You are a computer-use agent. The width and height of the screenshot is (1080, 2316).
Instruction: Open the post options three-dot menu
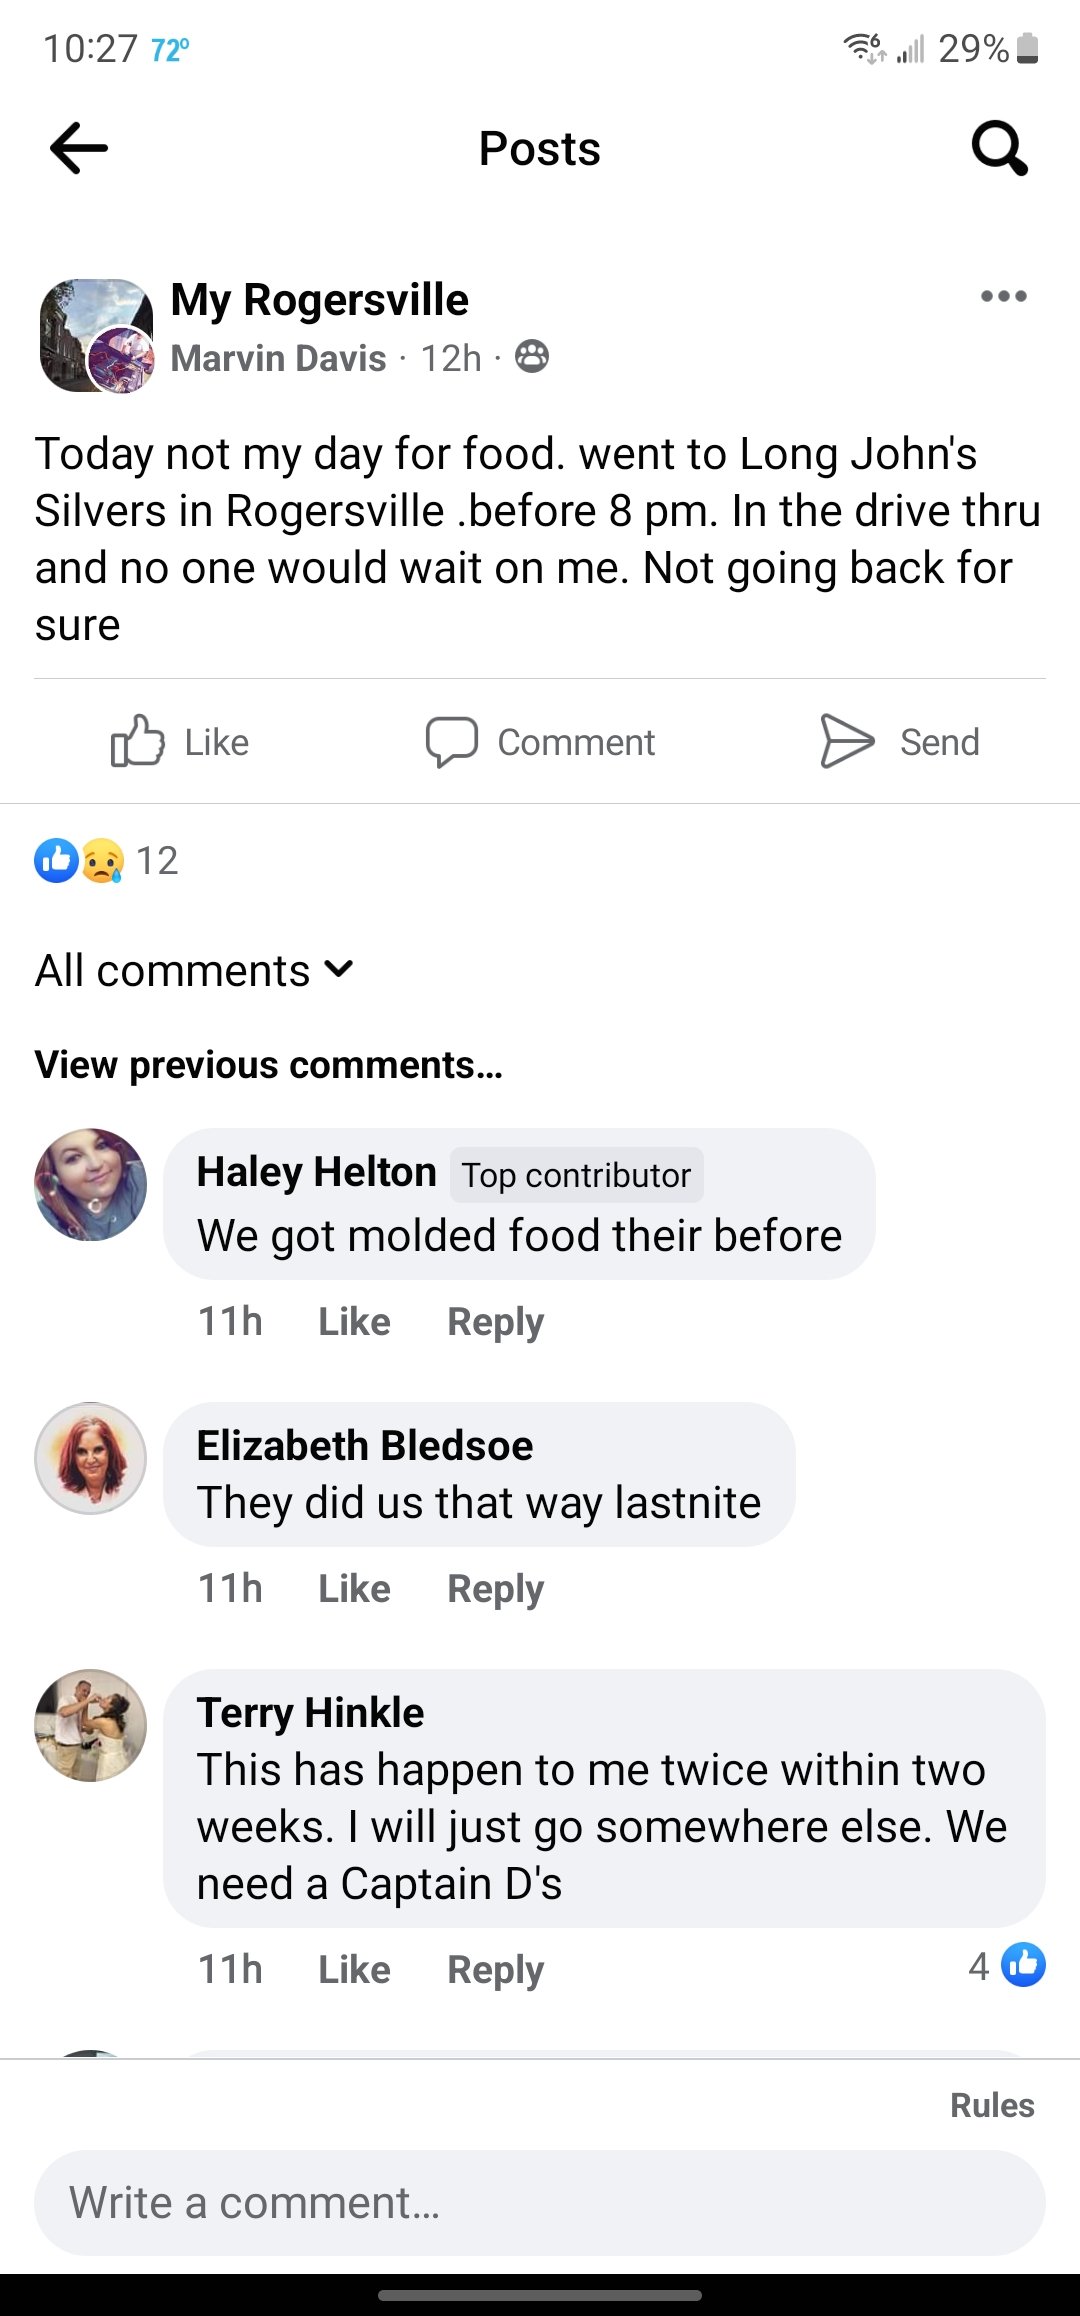(x=1003, y=296)
